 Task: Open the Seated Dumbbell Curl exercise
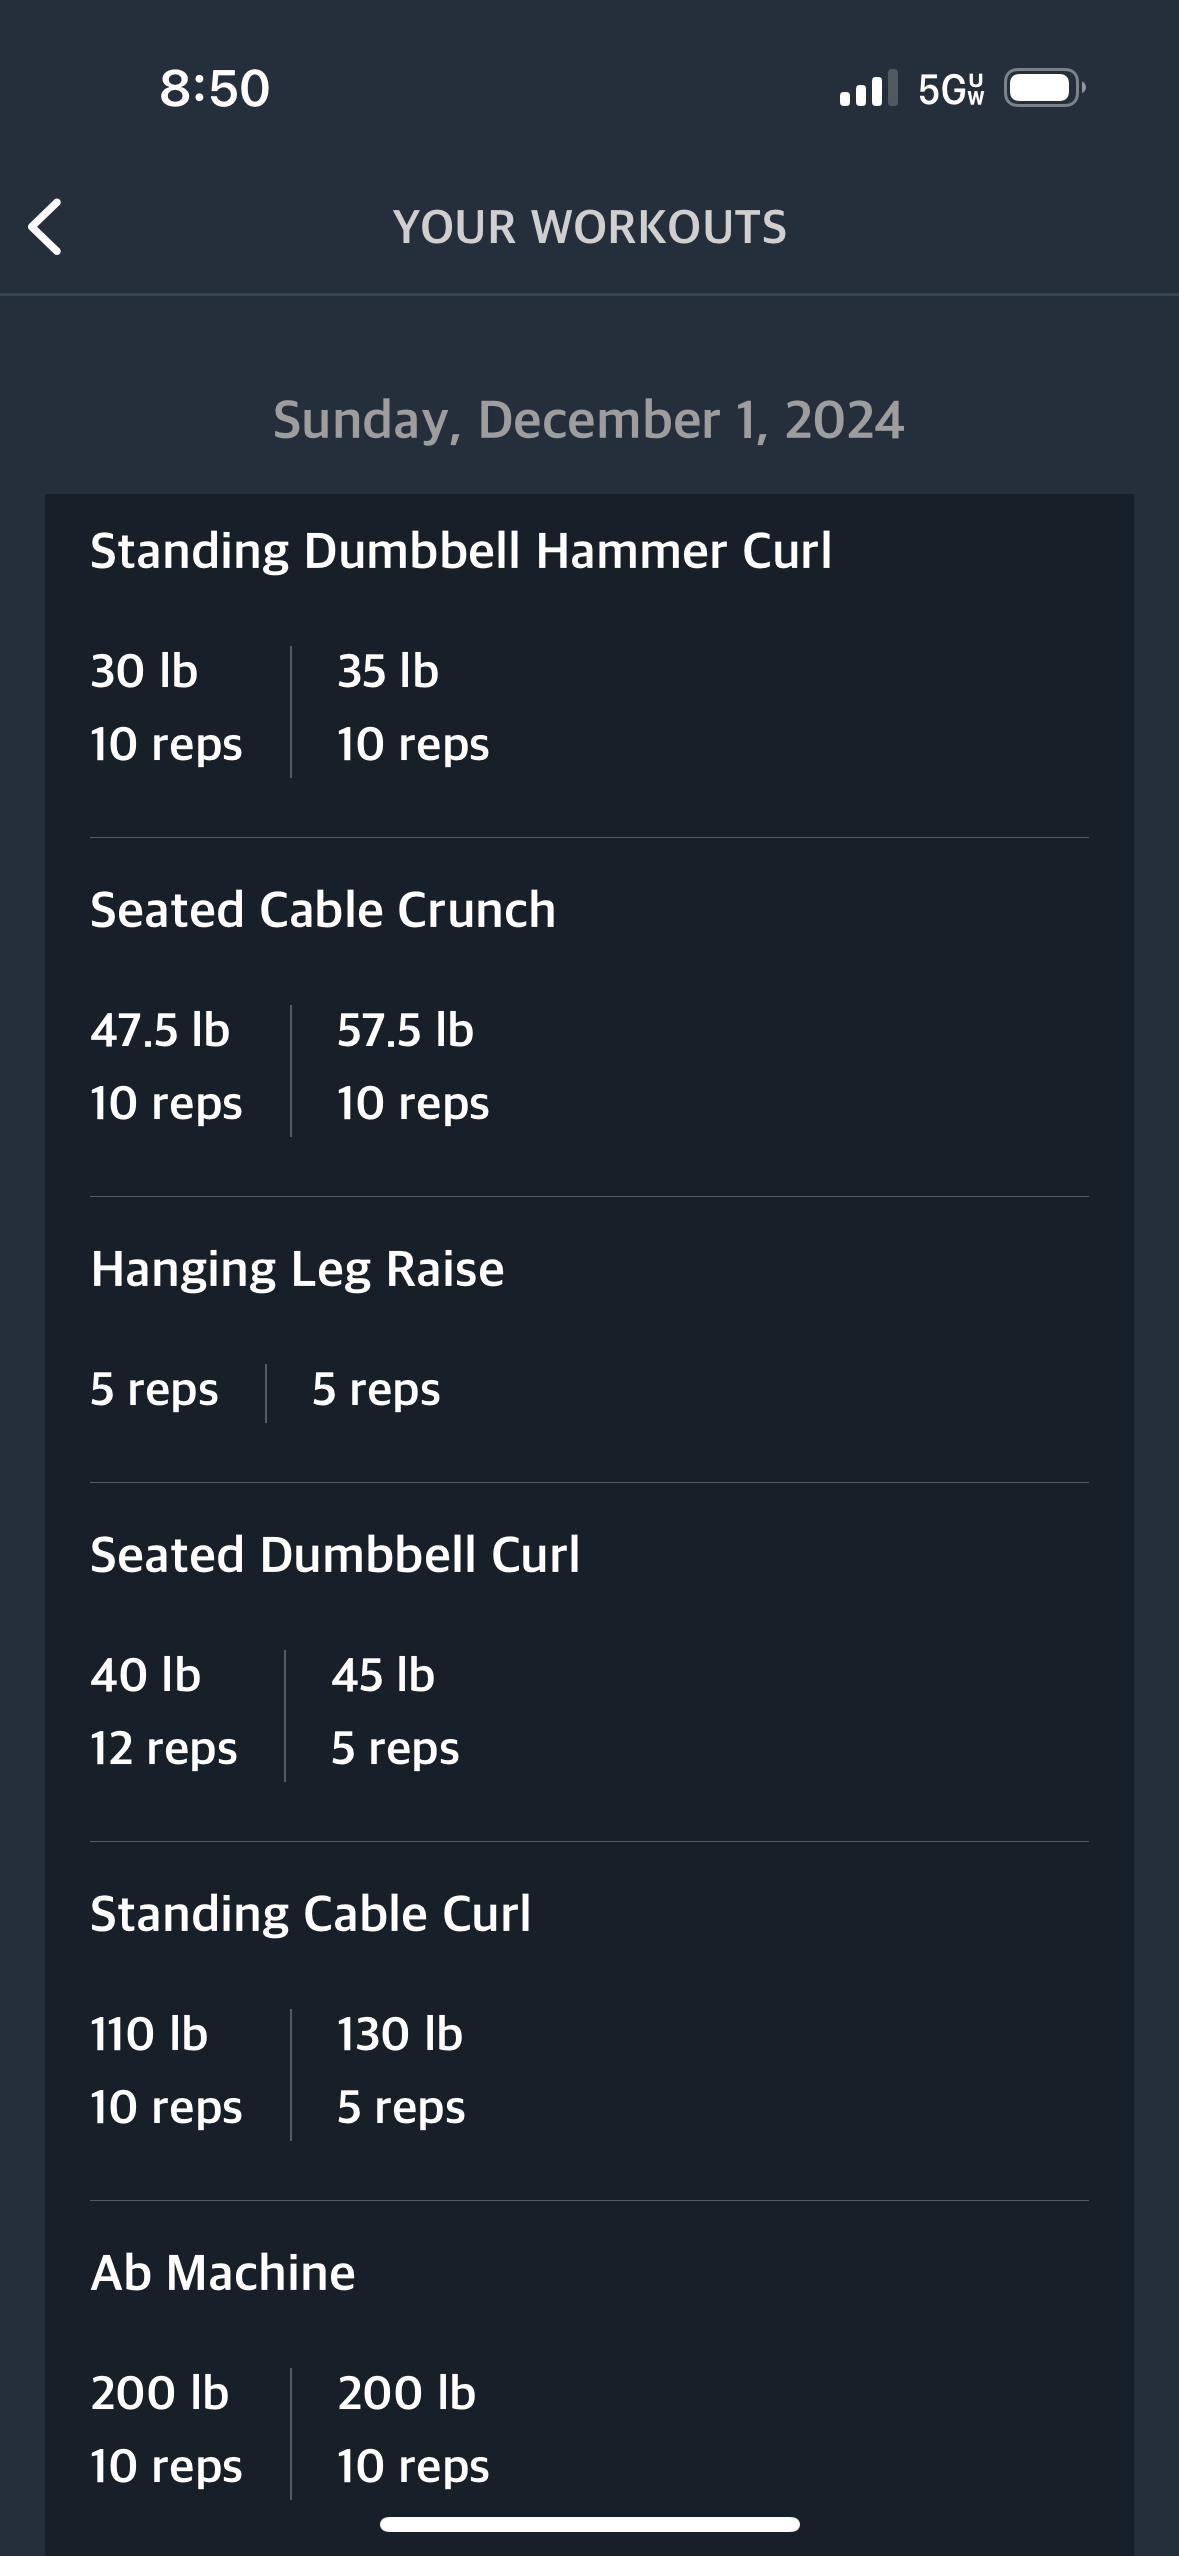[335, 1555]
